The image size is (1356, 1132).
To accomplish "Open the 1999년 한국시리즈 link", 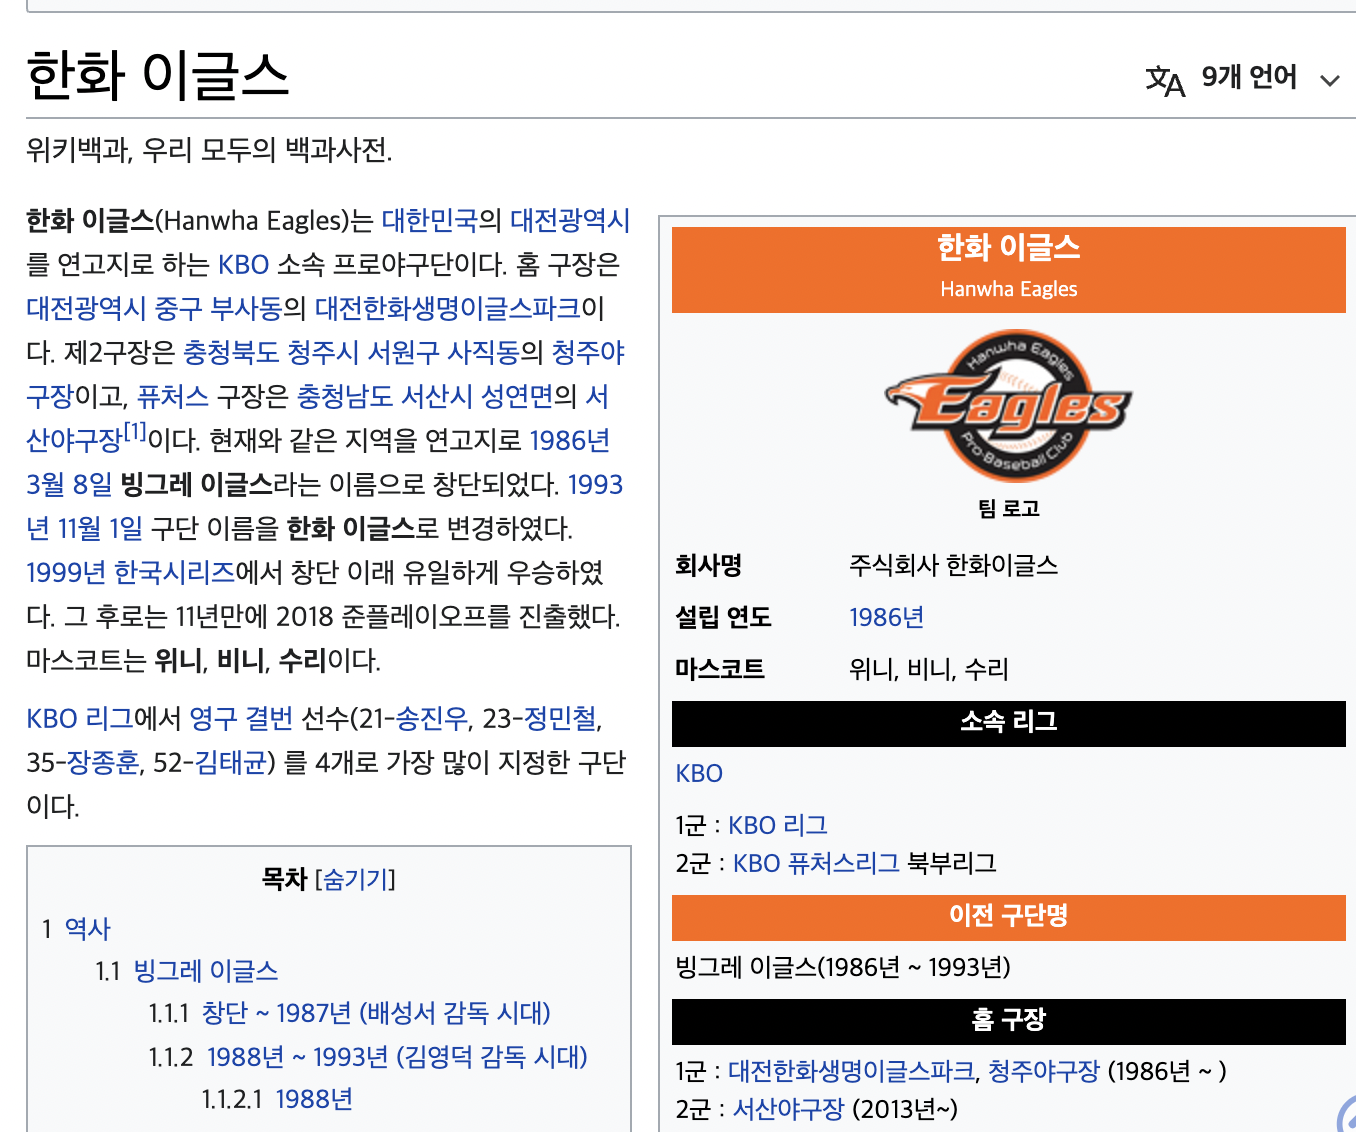I will (x=130, y=572).
